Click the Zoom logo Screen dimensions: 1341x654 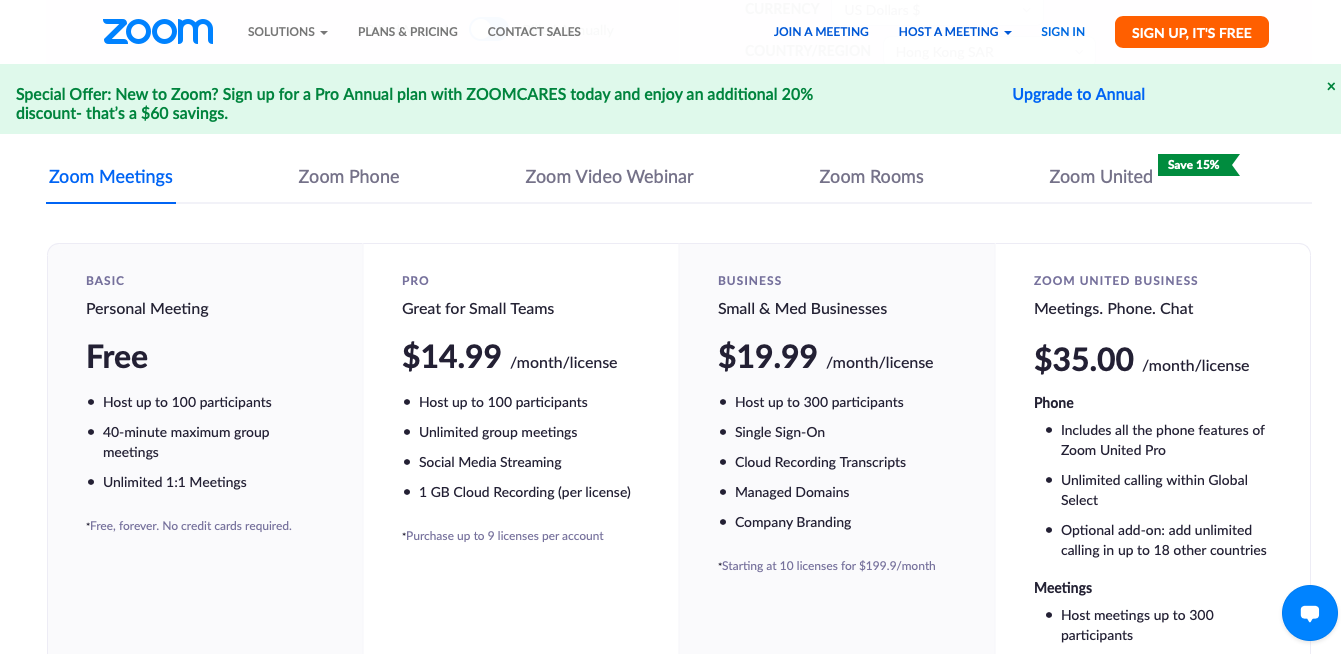pos(158,32)
